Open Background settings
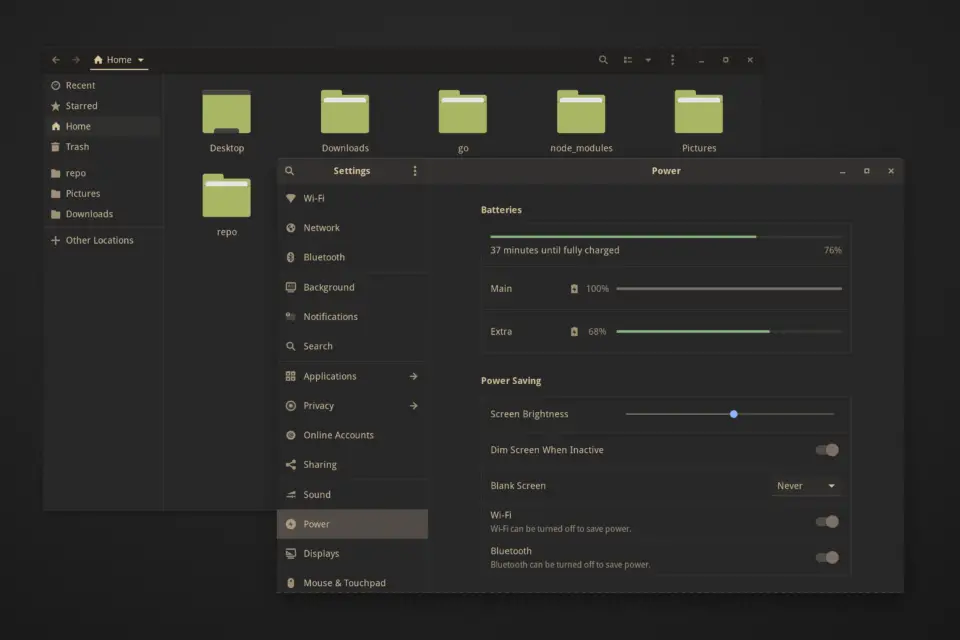This screenshot has width=960, height=640. click(x=328, y=287)
